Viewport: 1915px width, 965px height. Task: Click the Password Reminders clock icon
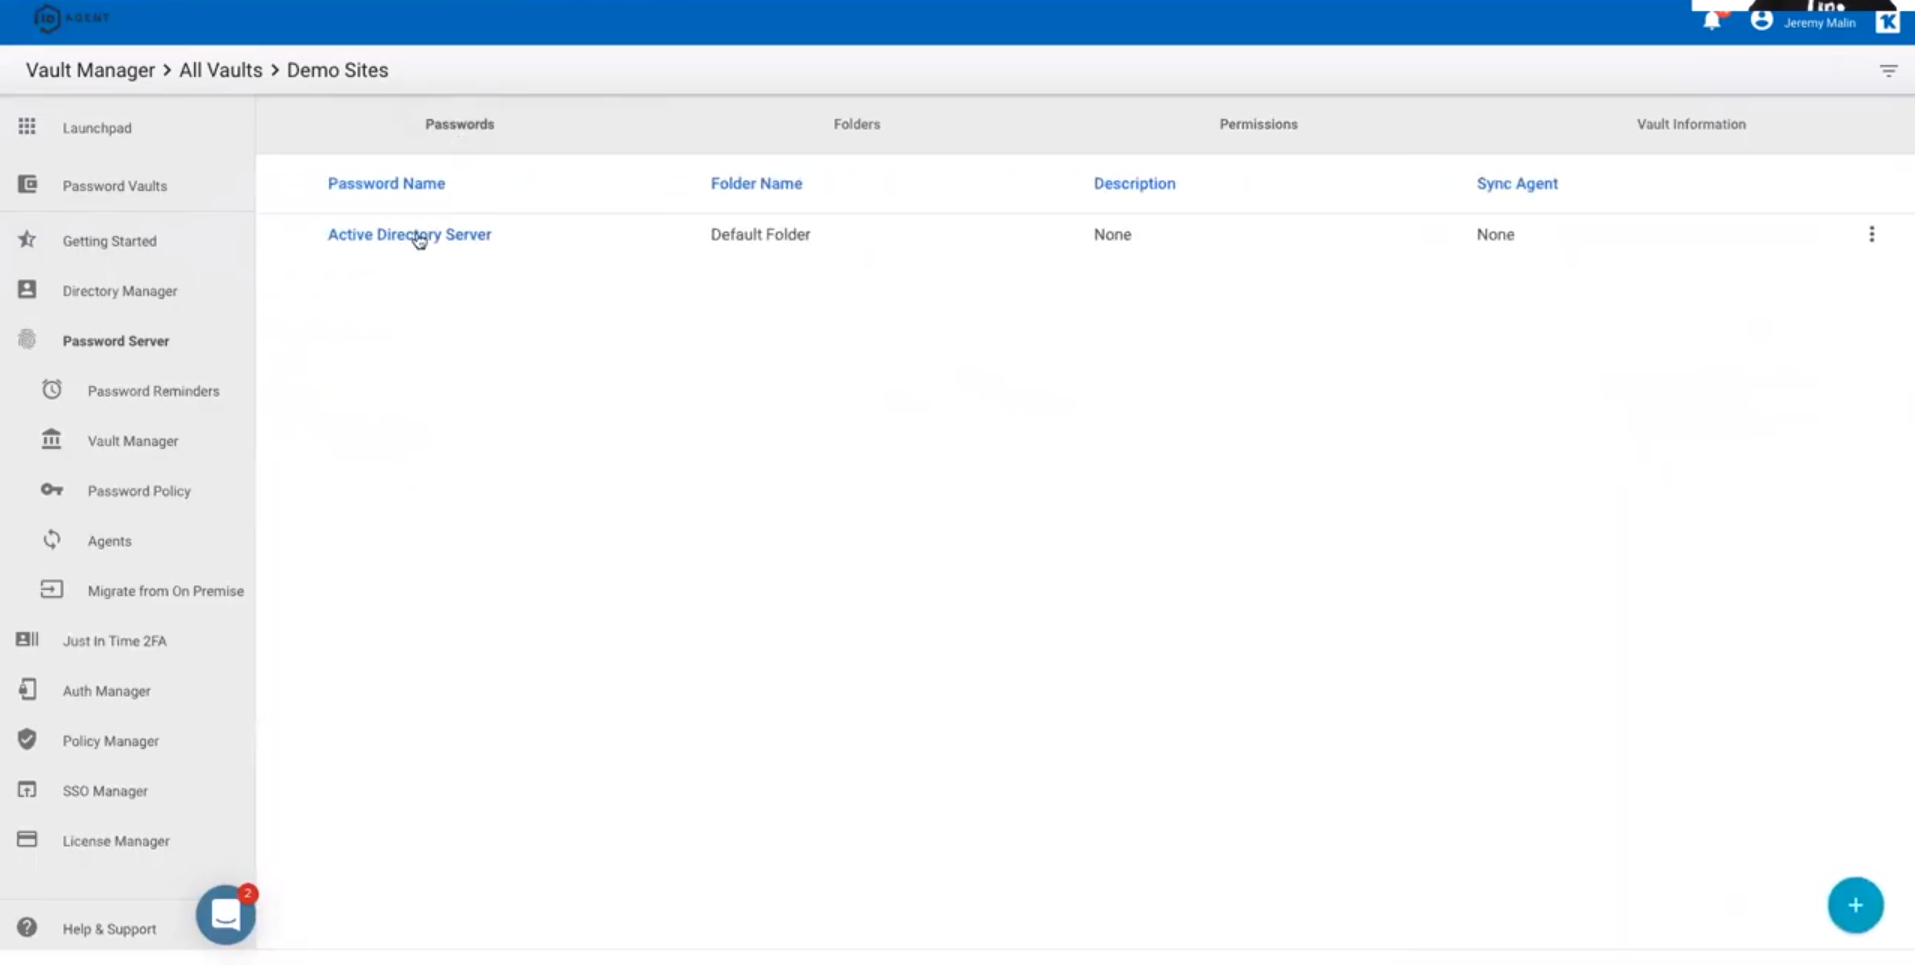[x=51, y=389]
